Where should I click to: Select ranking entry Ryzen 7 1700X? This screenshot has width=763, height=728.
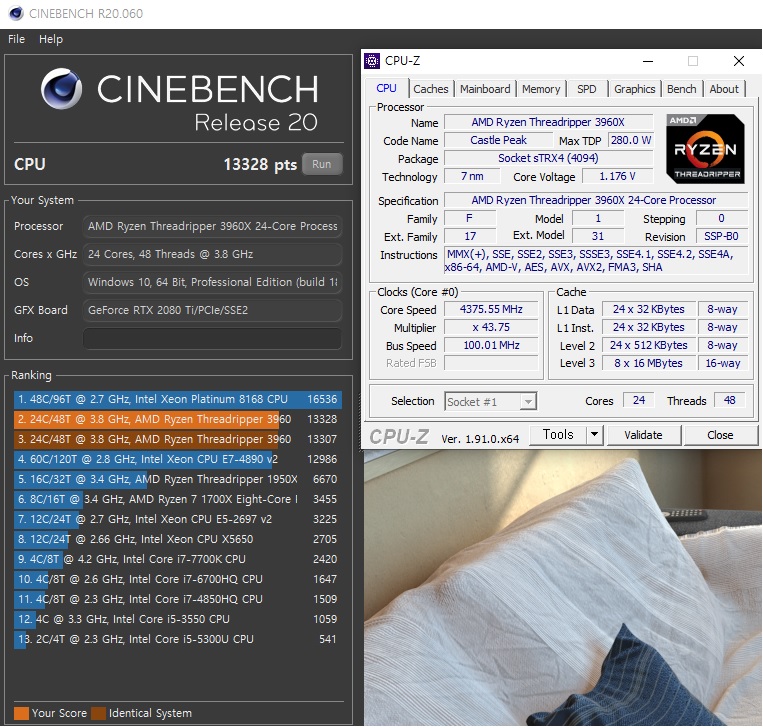click(178, 499)
